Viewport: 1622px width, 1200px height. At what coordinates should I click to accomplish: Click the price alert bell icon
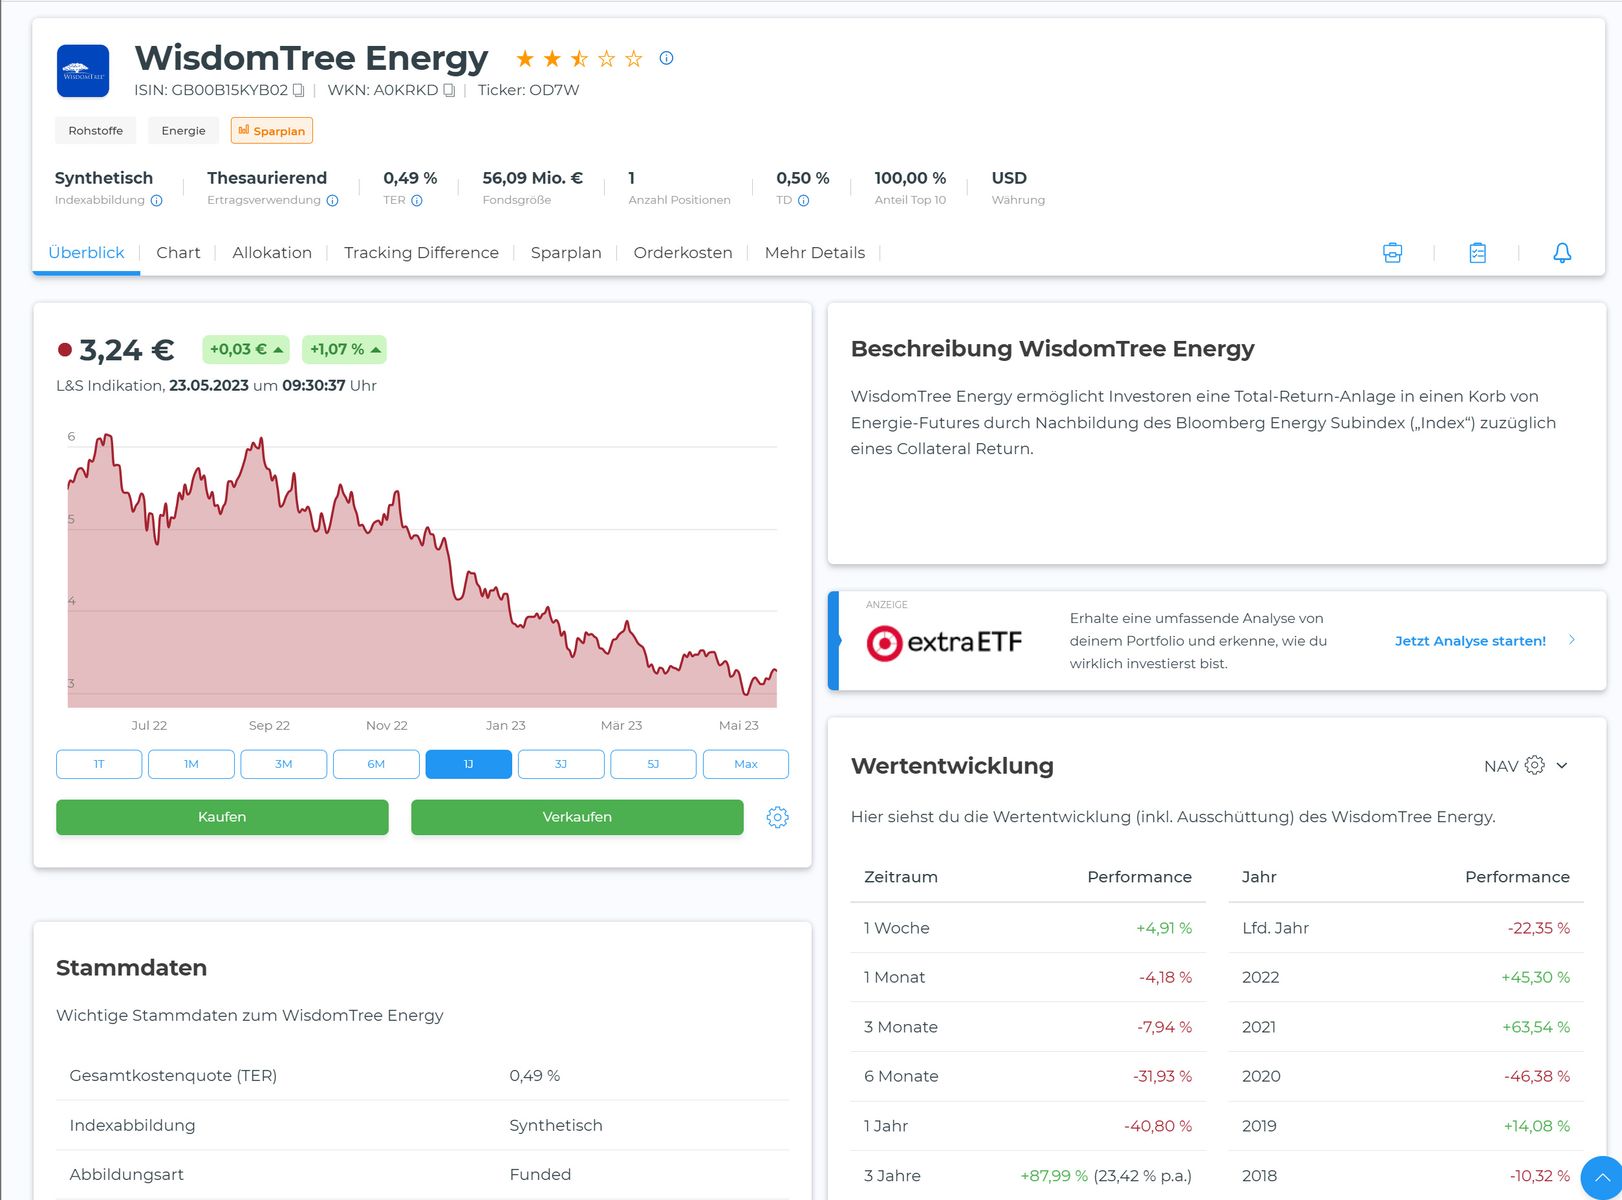[x=1561, y=253]
